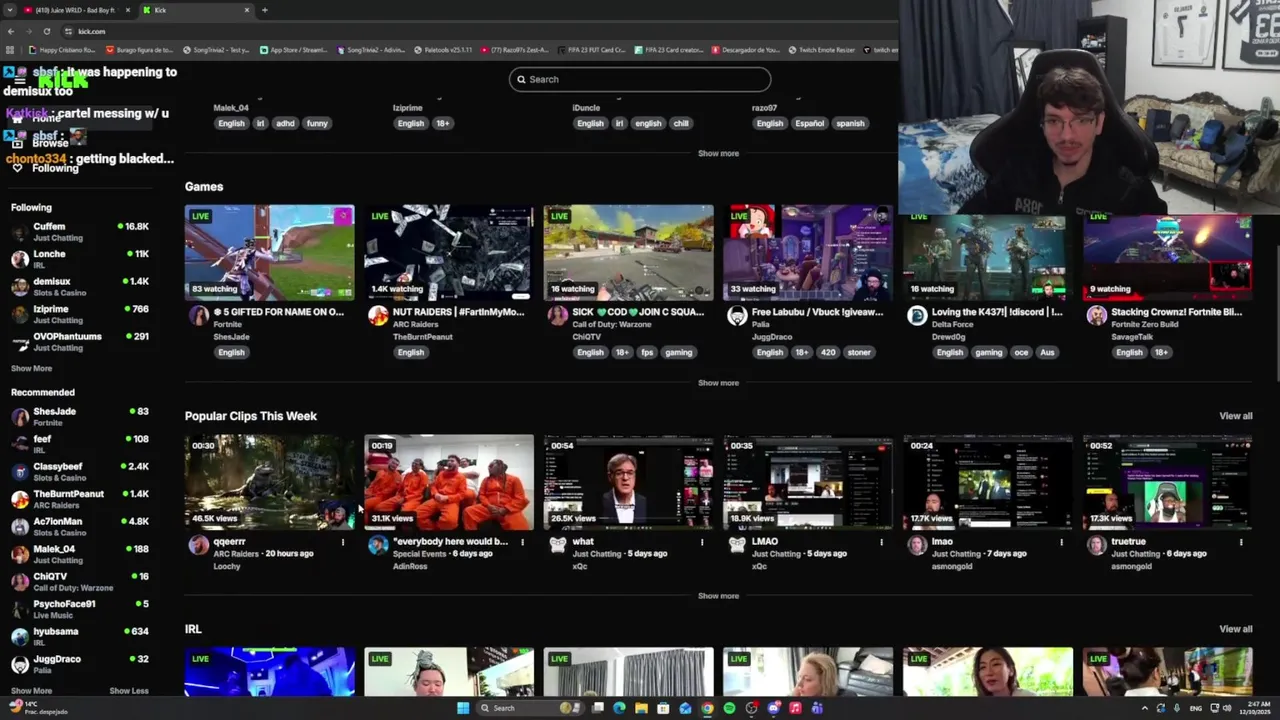Open TheBurntPeanut's avatar in sidebar Recommended
This screenshot has width=1280, height=720.
pos(20,499)
